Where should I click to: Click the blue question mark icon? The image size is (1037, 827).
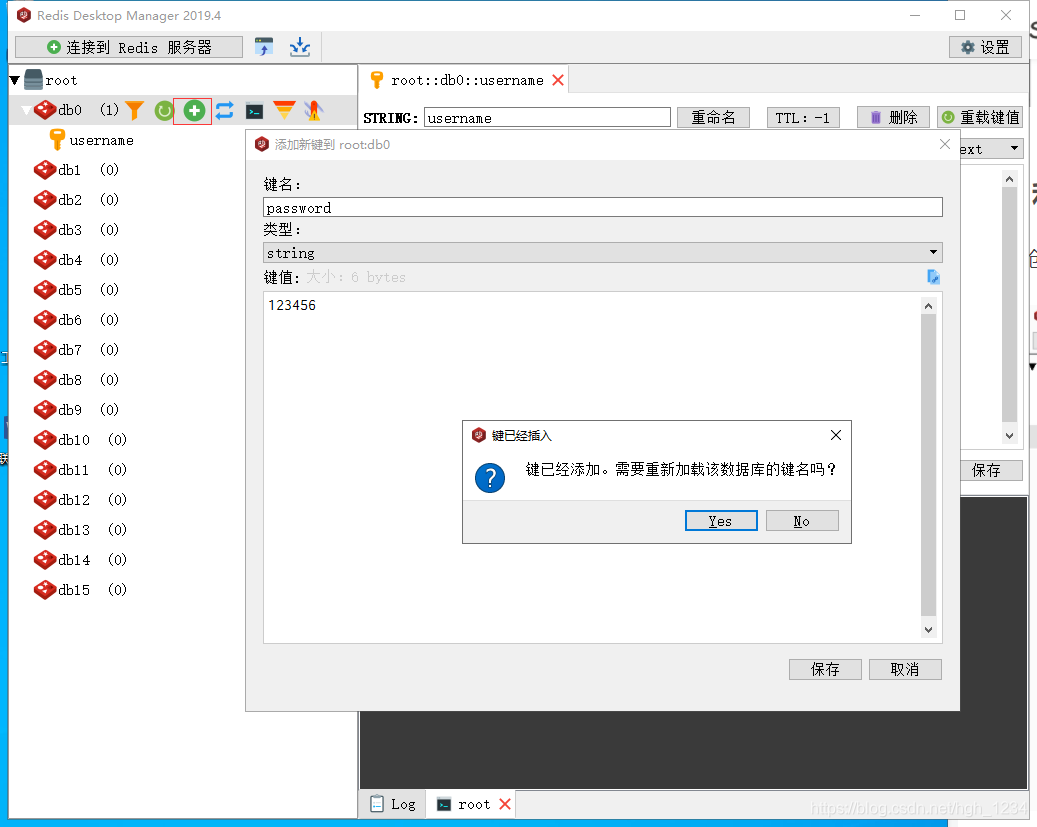coord(490,478)
